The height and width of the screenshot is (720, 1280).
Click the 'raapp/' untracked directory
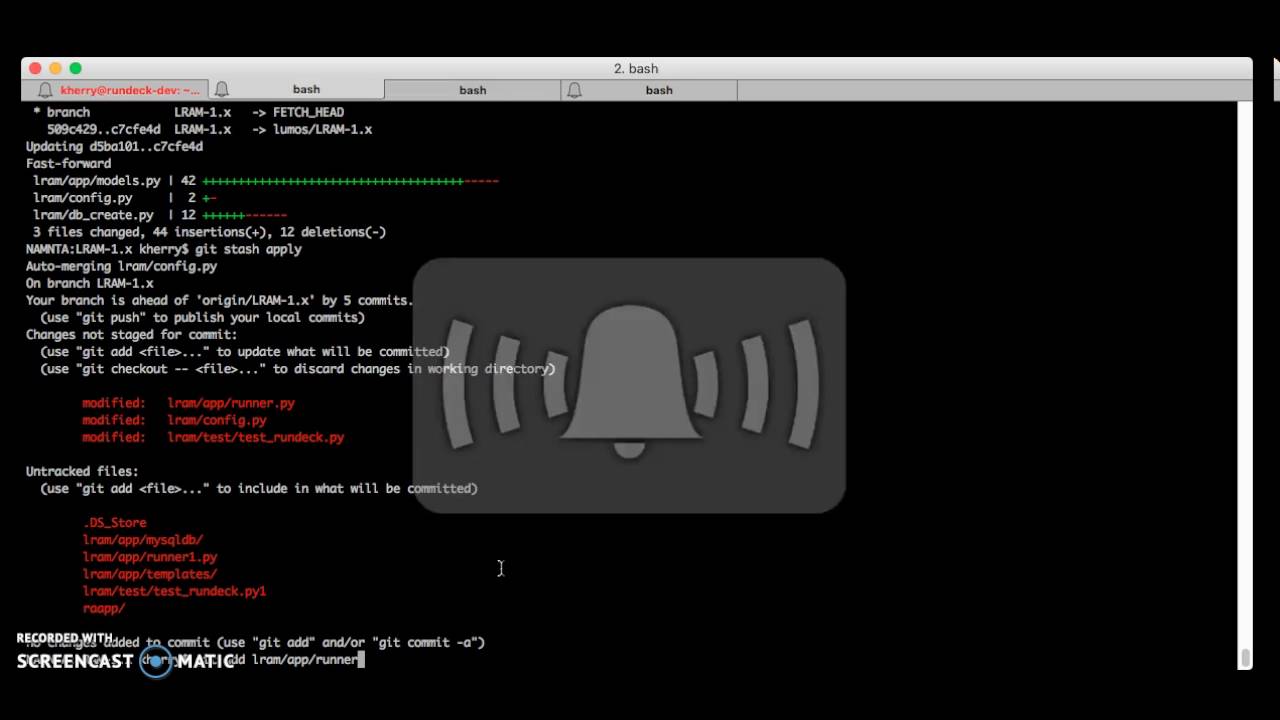click(104, 608)
